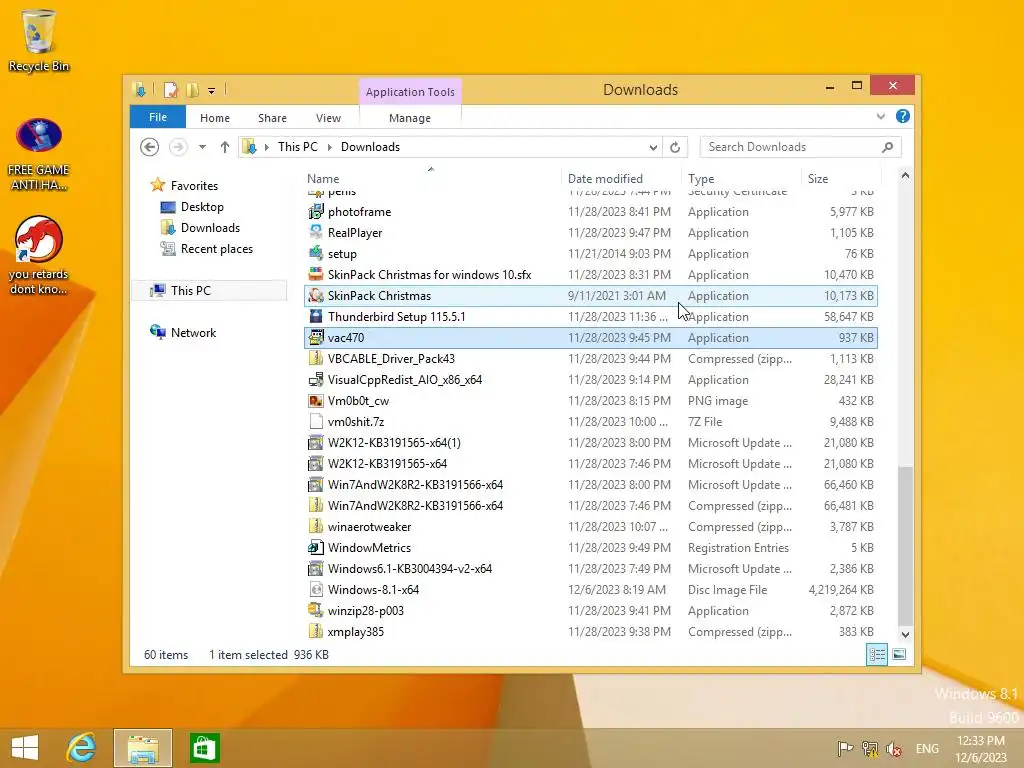Click the Thunderbird Setup 115.5.1 file icon
Viewport: 1024px width, 768px height.
(315, 317)
